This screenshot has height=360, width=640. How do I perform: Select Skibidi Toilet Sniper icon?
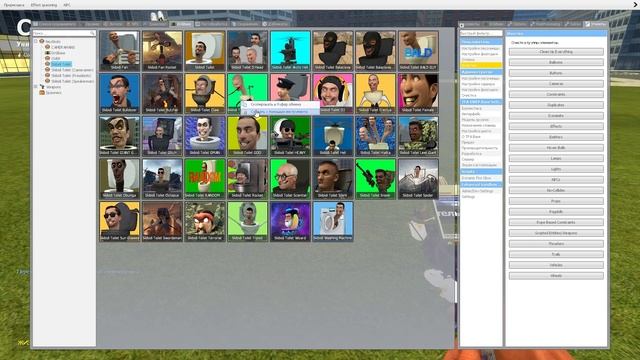[x=376, y=179]
